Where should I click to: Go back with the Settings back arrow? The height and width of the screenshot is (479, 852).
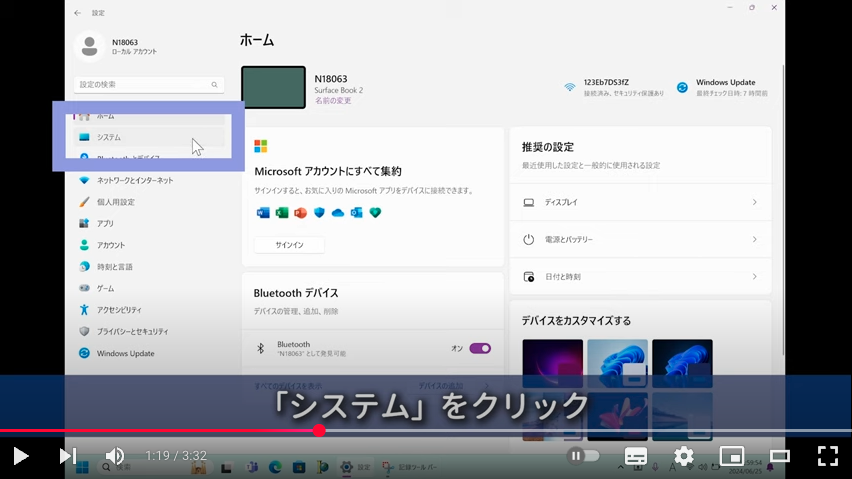78,13
